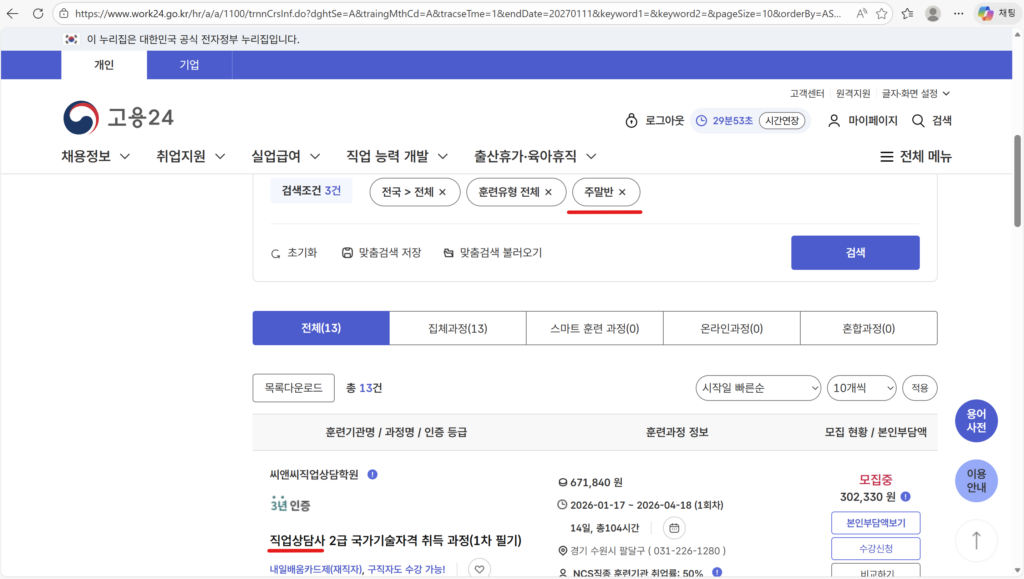Click the 용어사전 floating circle icon
The height and width of the screenshot is (579, 1024).
coord(976,420)
